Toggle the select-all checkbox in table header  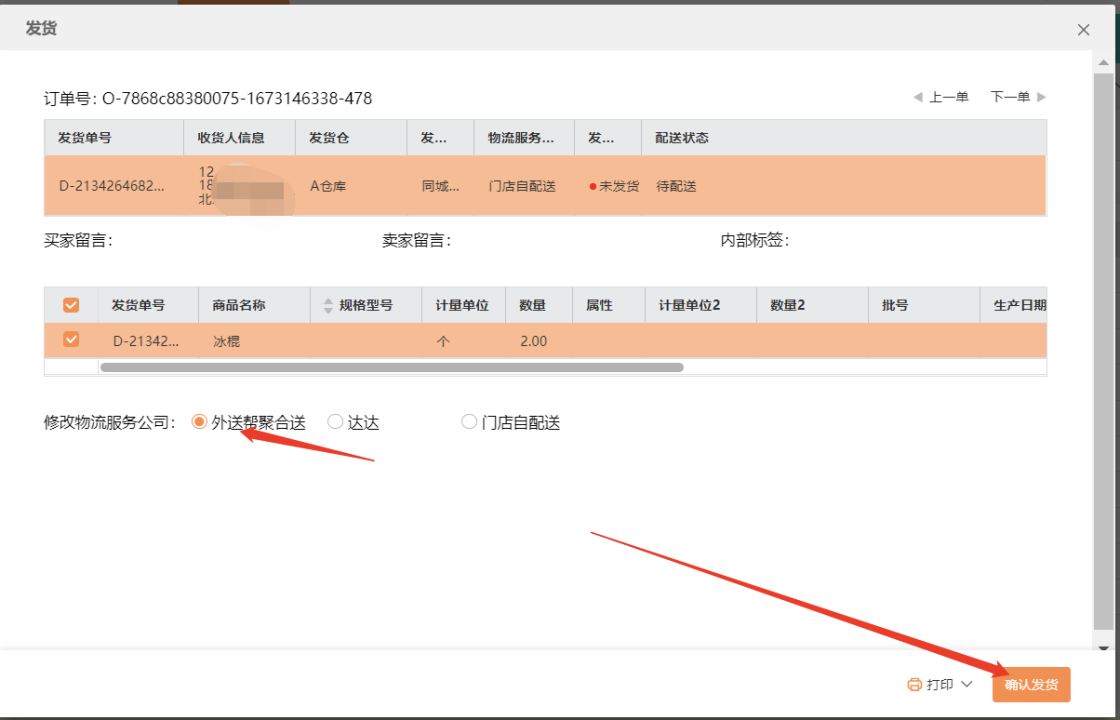click(x=71, y=305)
